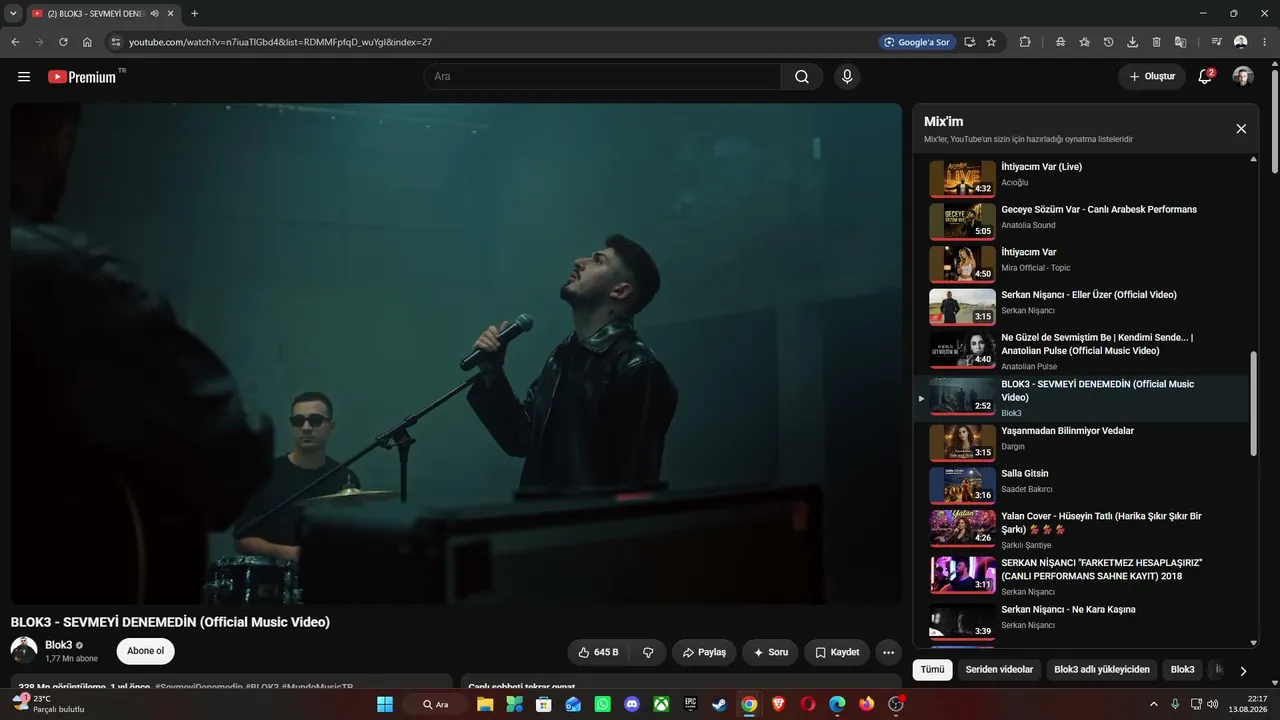Open the YouTube account avatar menu
The image size is (1280, 720).
[1243, 77]
